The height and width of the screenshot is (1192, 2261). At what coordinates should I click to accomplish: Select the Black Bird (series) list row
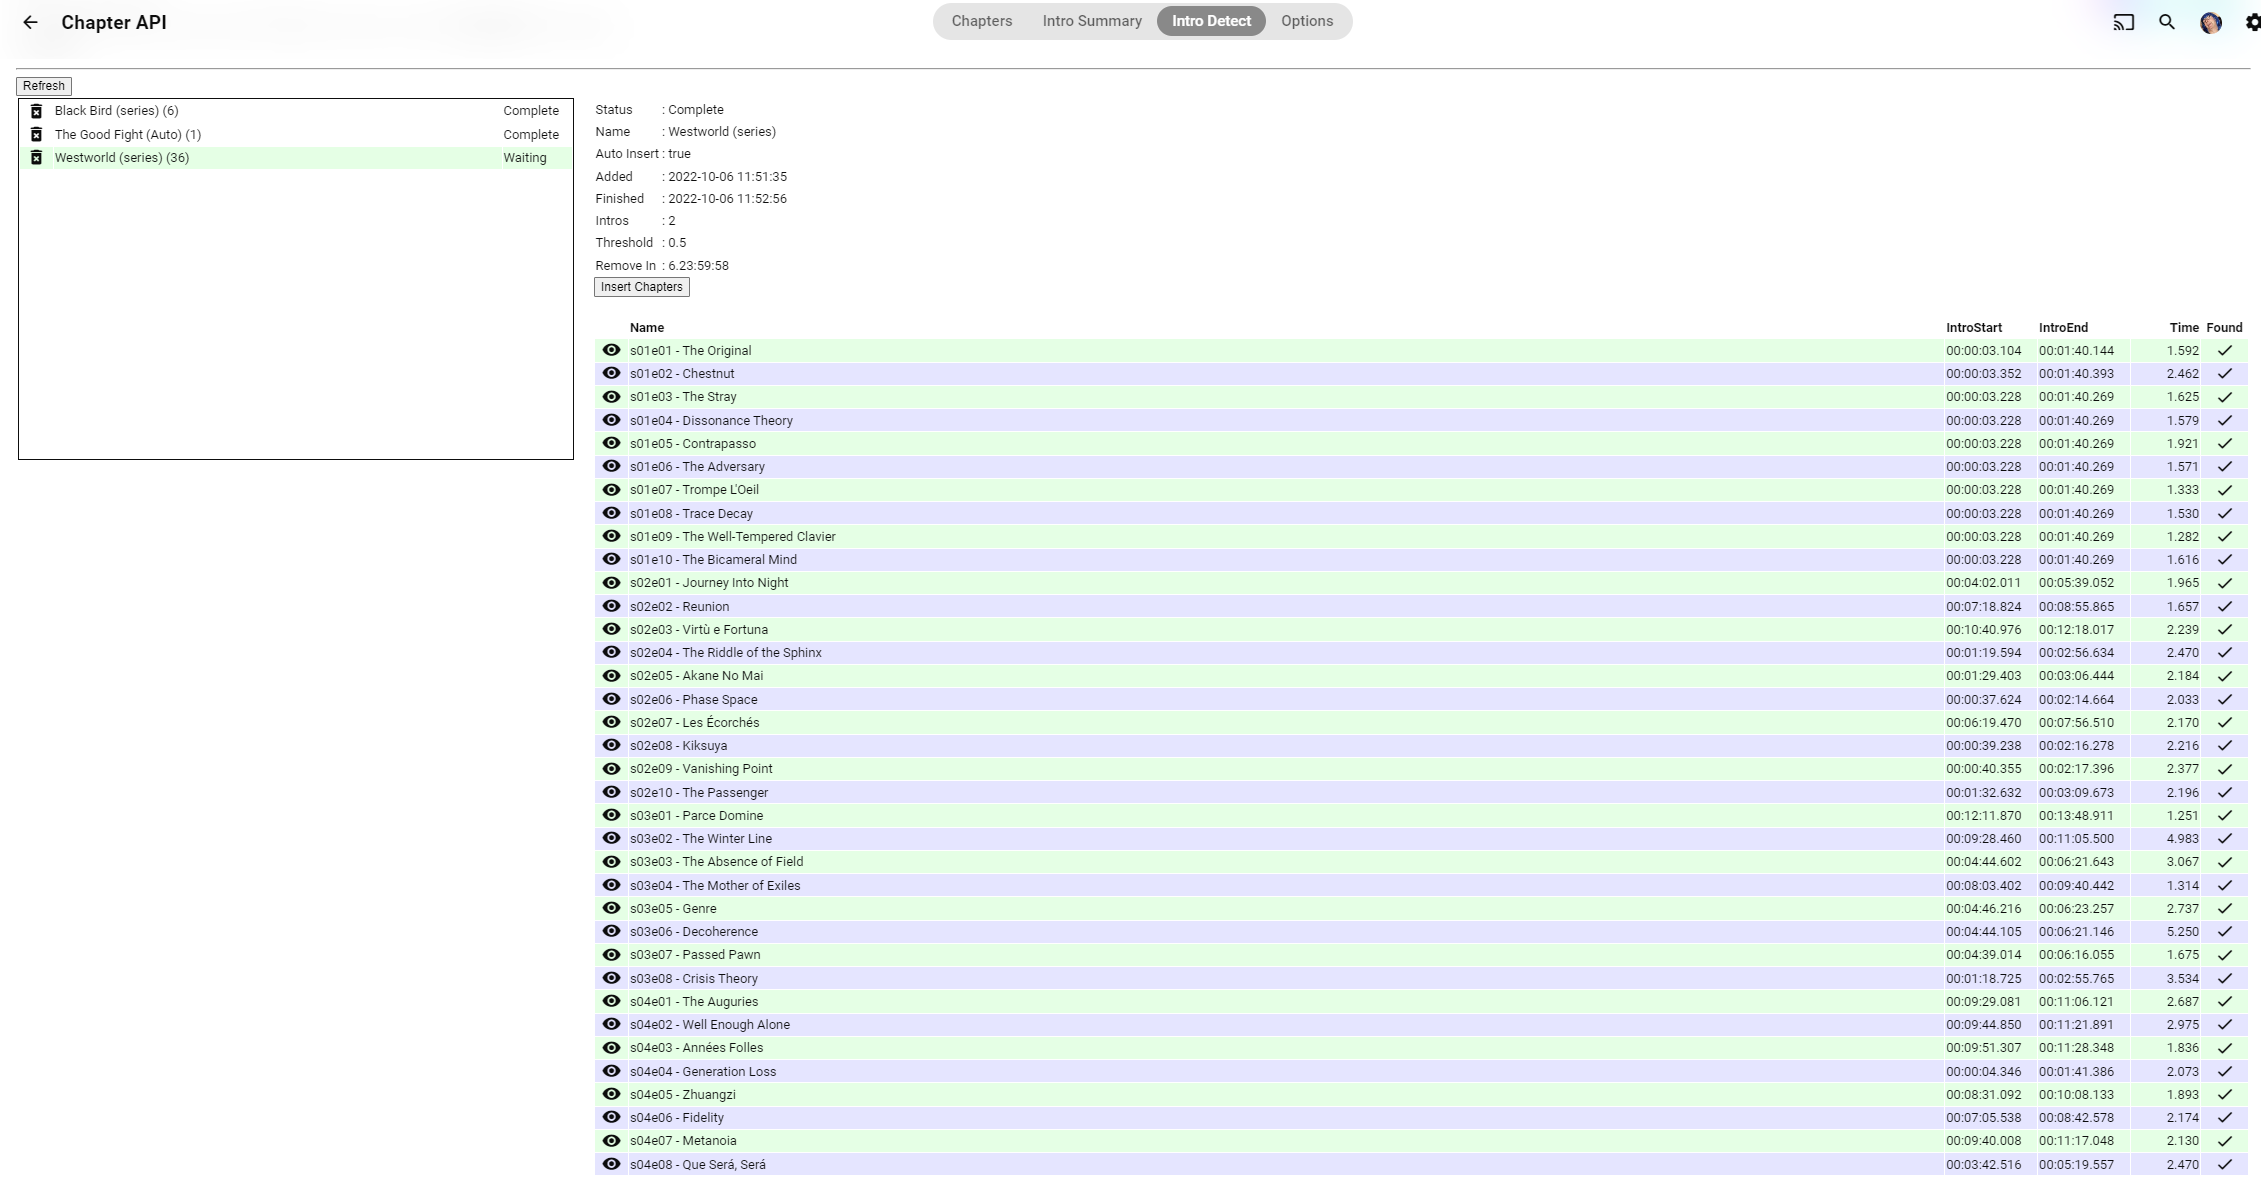pos(270,111)
